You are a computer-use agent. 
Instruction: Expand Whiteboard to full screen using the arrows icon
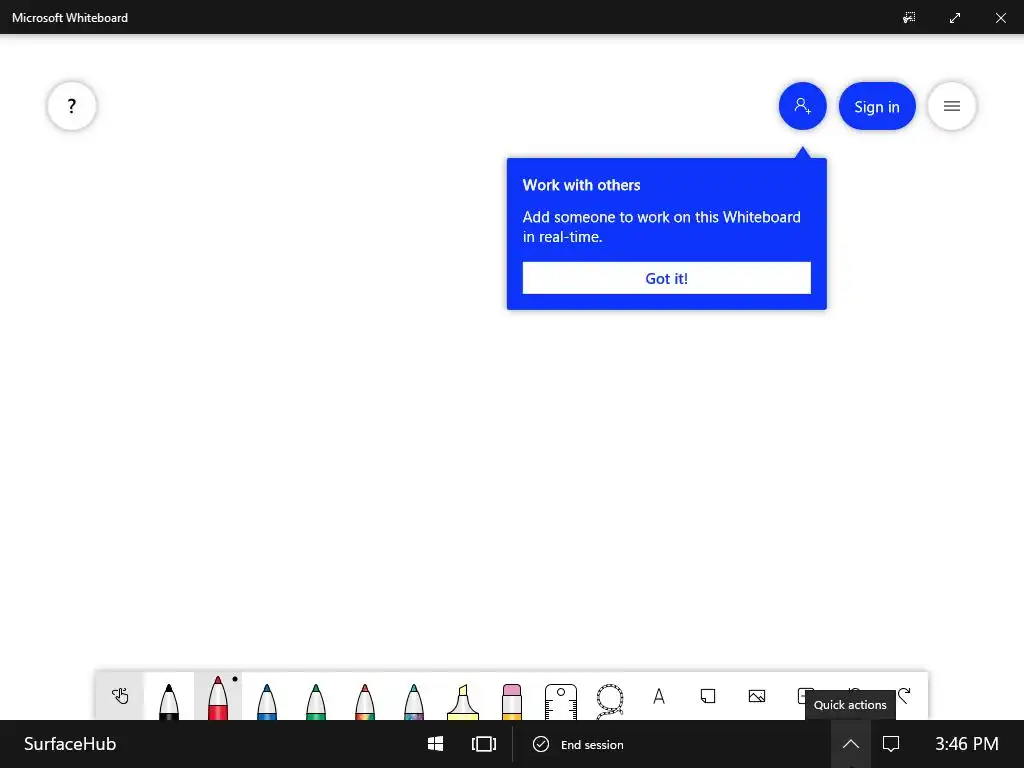955,18
